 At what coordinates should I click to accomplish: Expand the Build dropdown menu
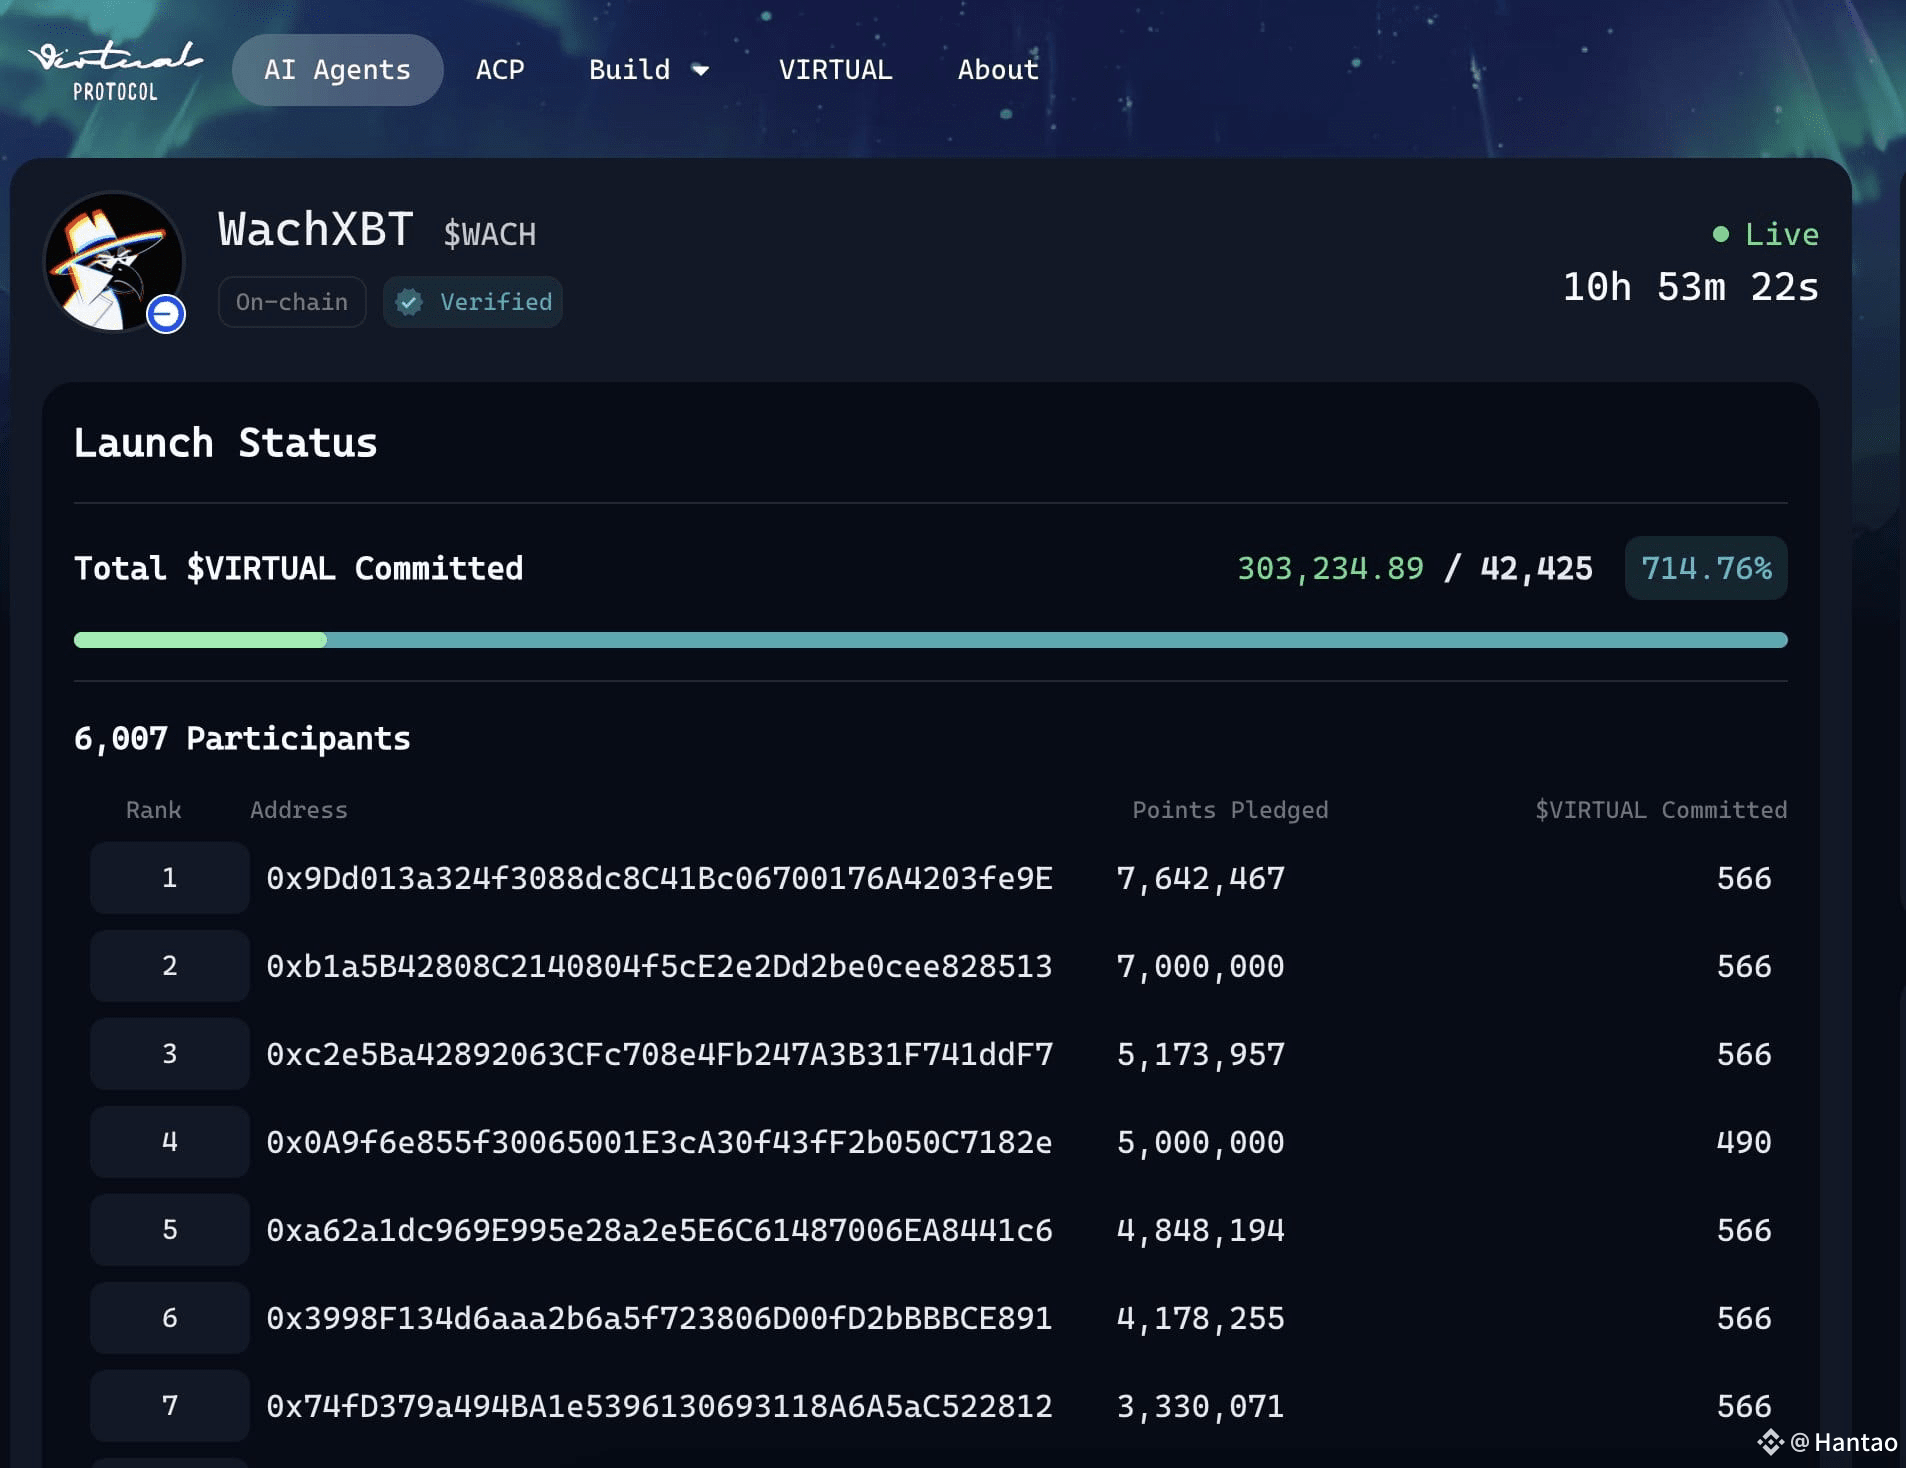click(649, 70)
